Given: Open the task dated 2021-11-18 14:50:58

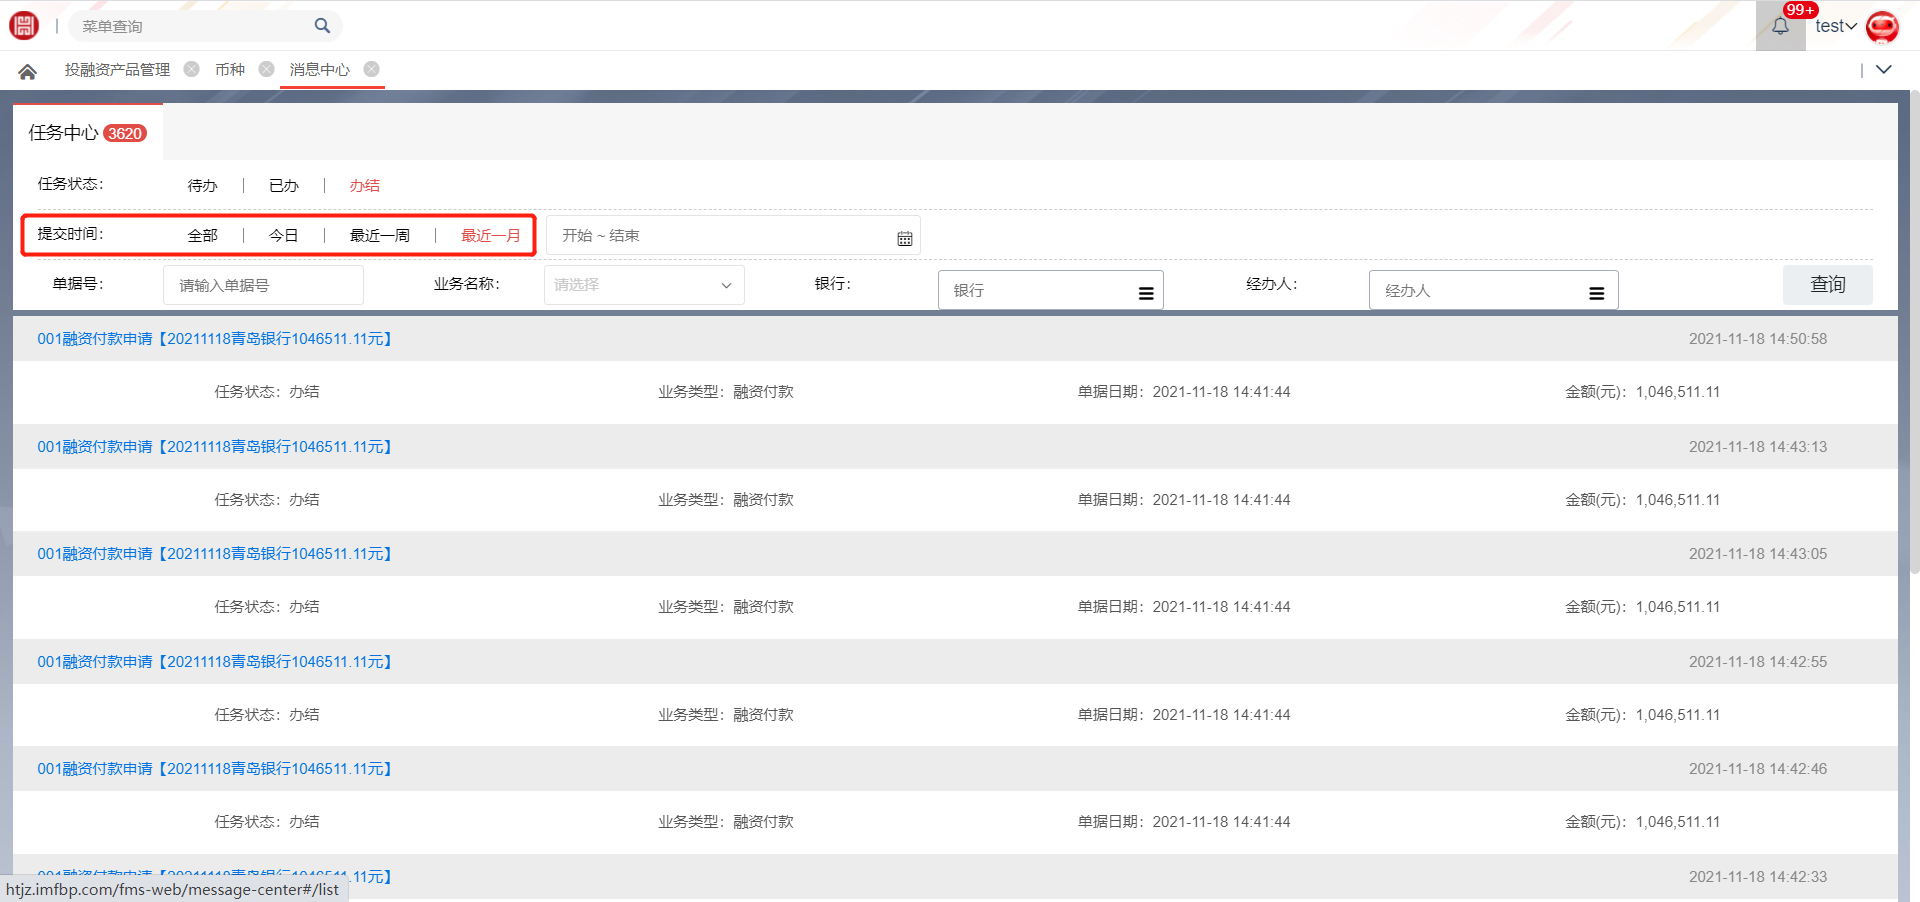Looking at the screenshot, I should click(216, 339).
